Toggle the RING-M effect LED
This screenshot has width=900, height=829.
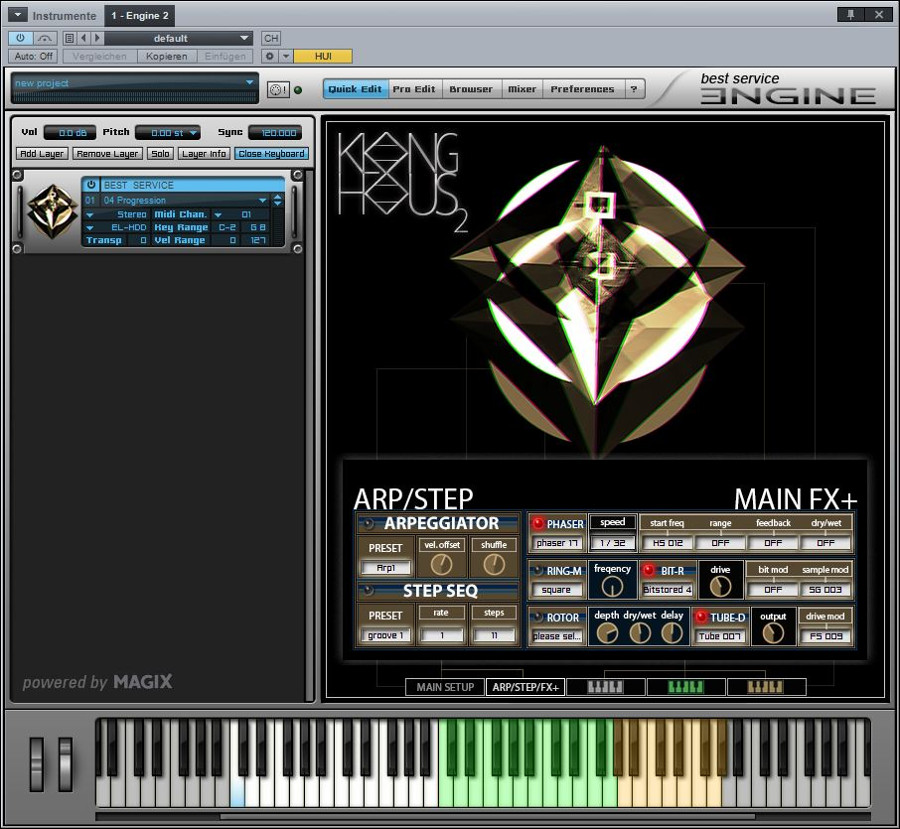point(538,571)
